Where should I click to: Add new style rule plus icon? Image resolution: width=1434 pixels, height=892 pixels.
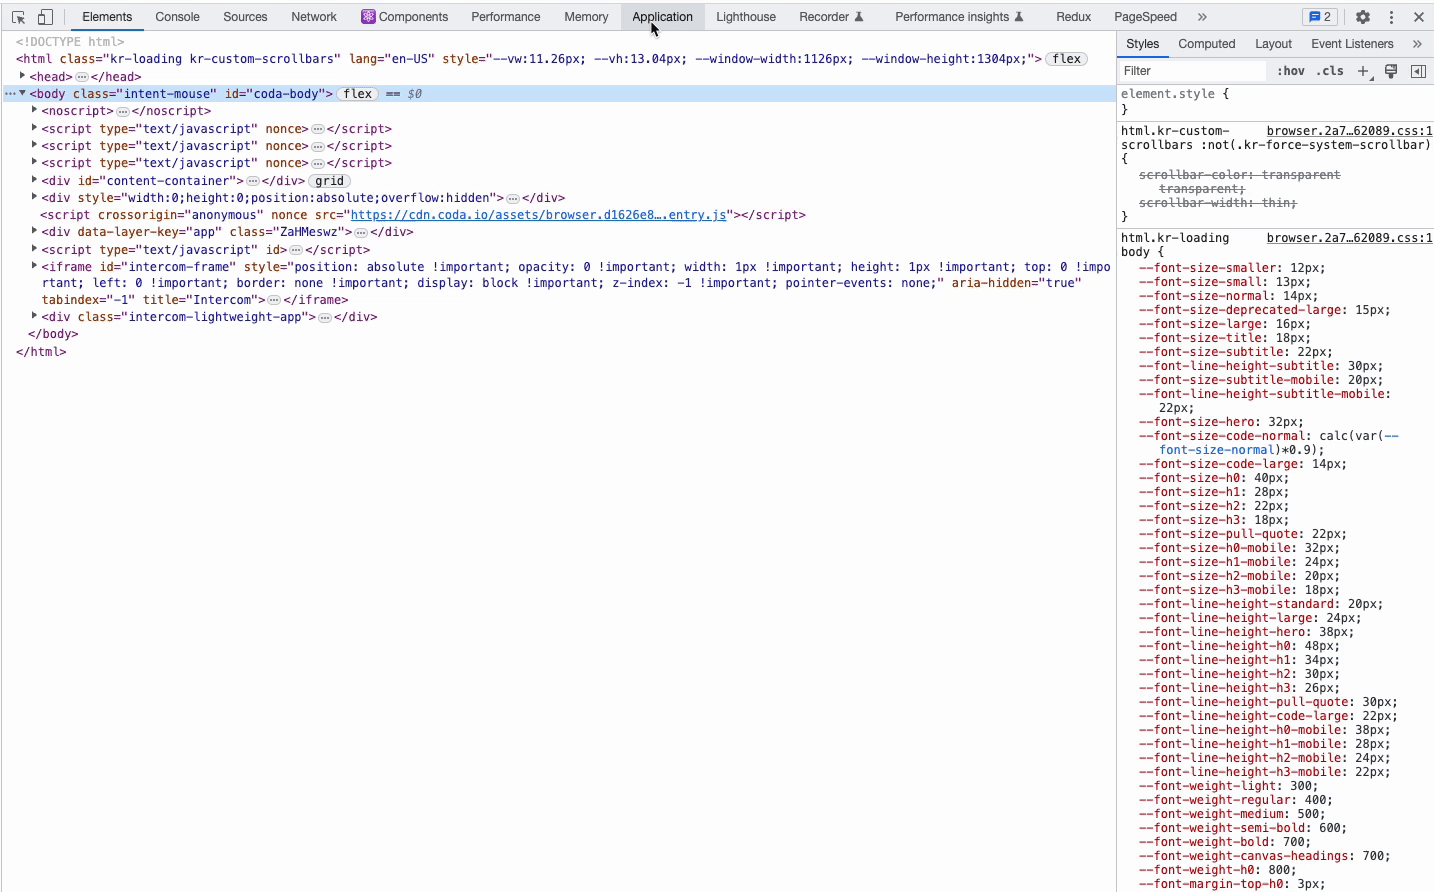(1363, 71)
